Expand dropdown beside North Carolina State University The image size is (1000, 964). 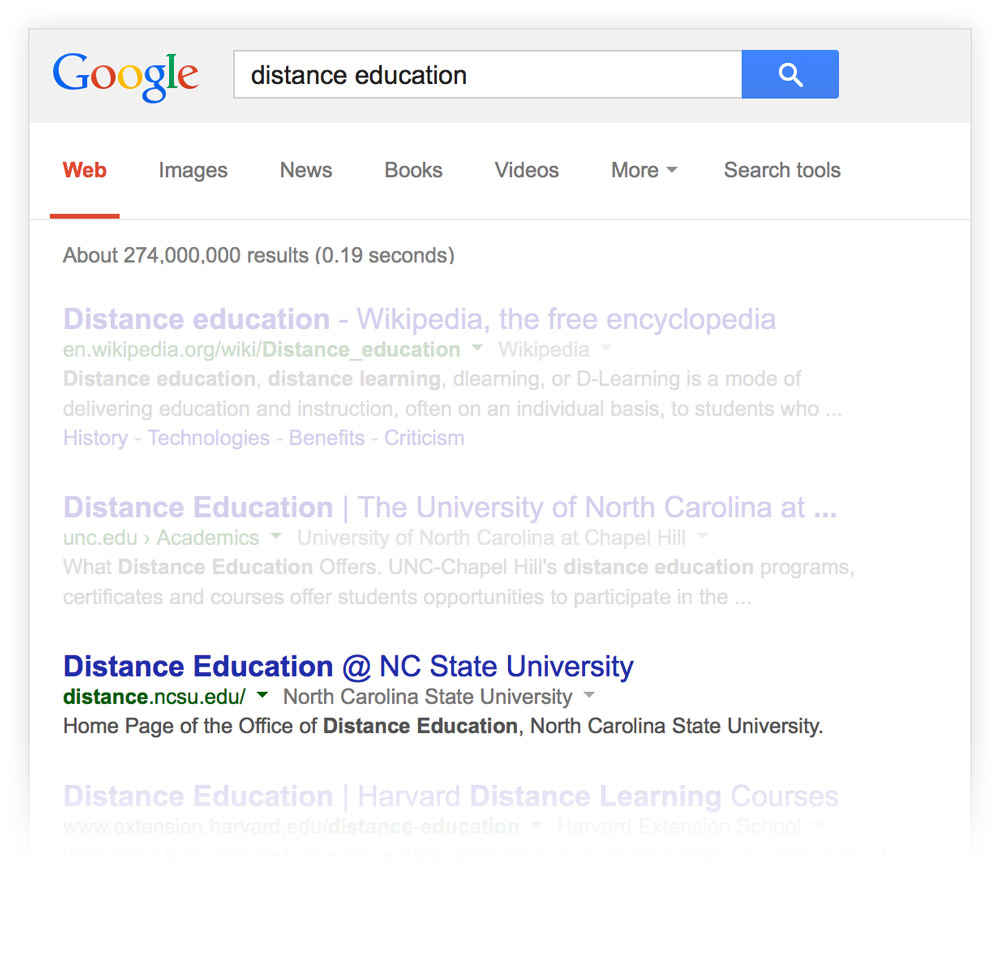click(589, 695)
